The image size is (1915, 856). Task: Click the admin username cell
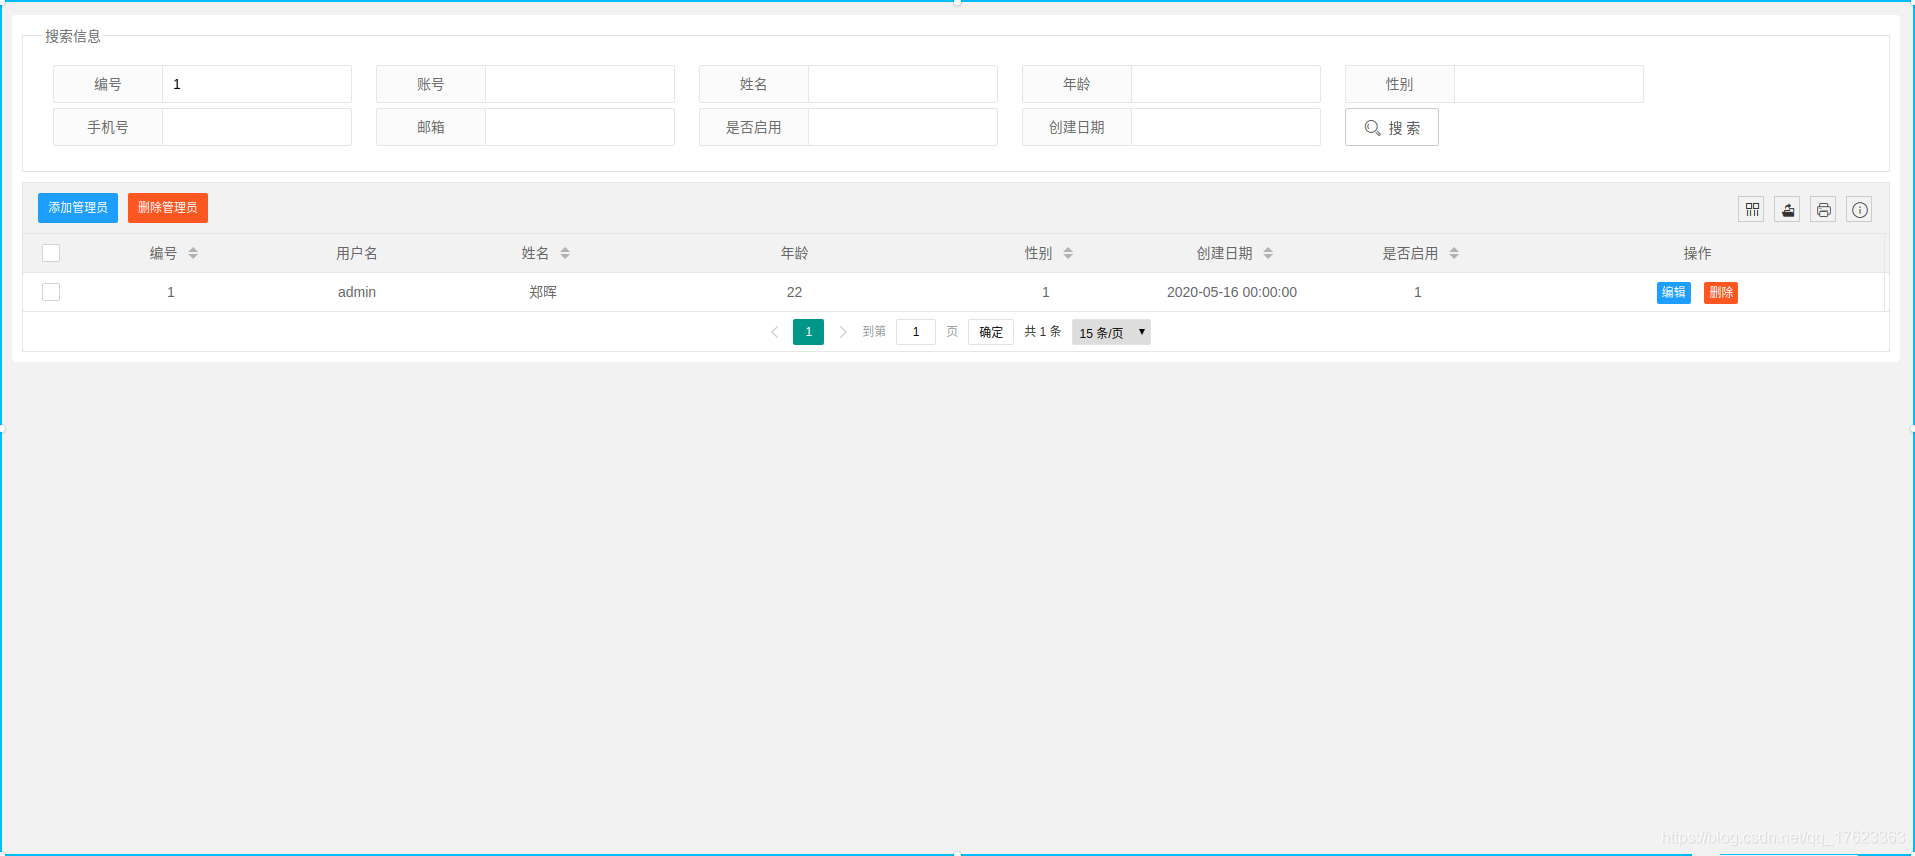pyautogui.click(x=357, y=292)
